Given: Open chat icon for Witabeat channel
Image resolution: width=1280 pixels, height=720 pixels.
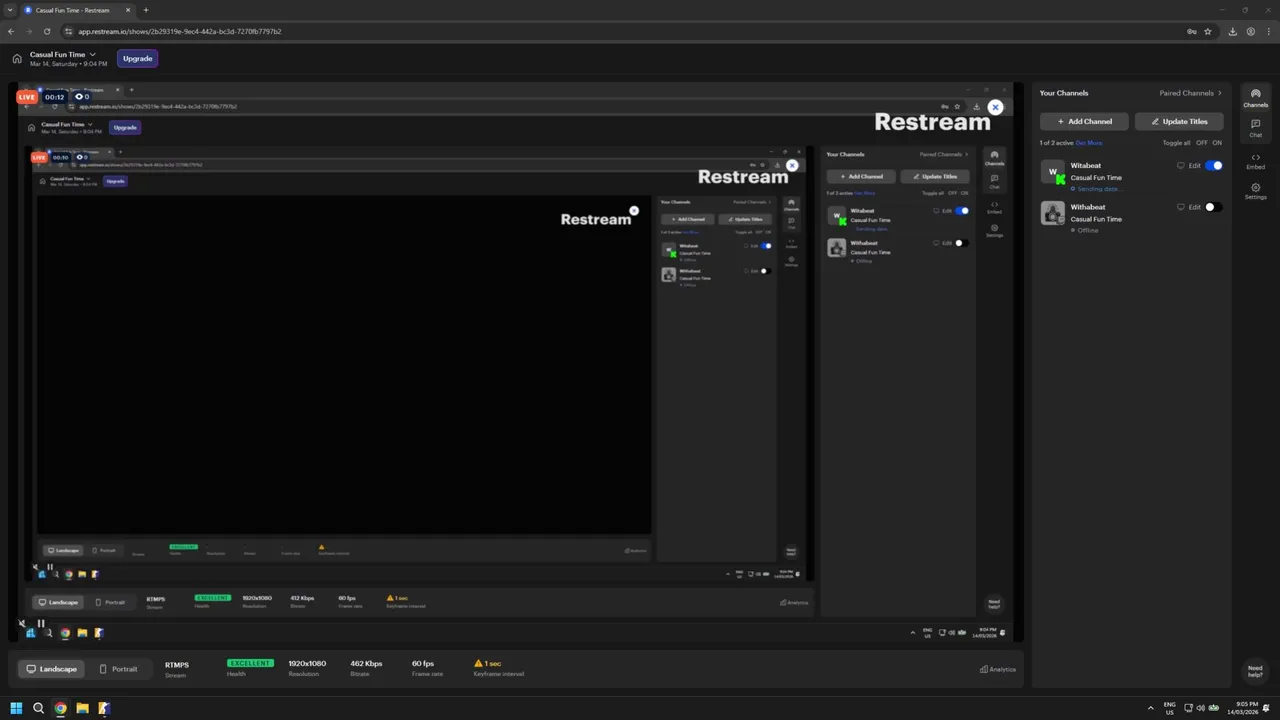Looking at the screenshot, I should point(1180,166).
